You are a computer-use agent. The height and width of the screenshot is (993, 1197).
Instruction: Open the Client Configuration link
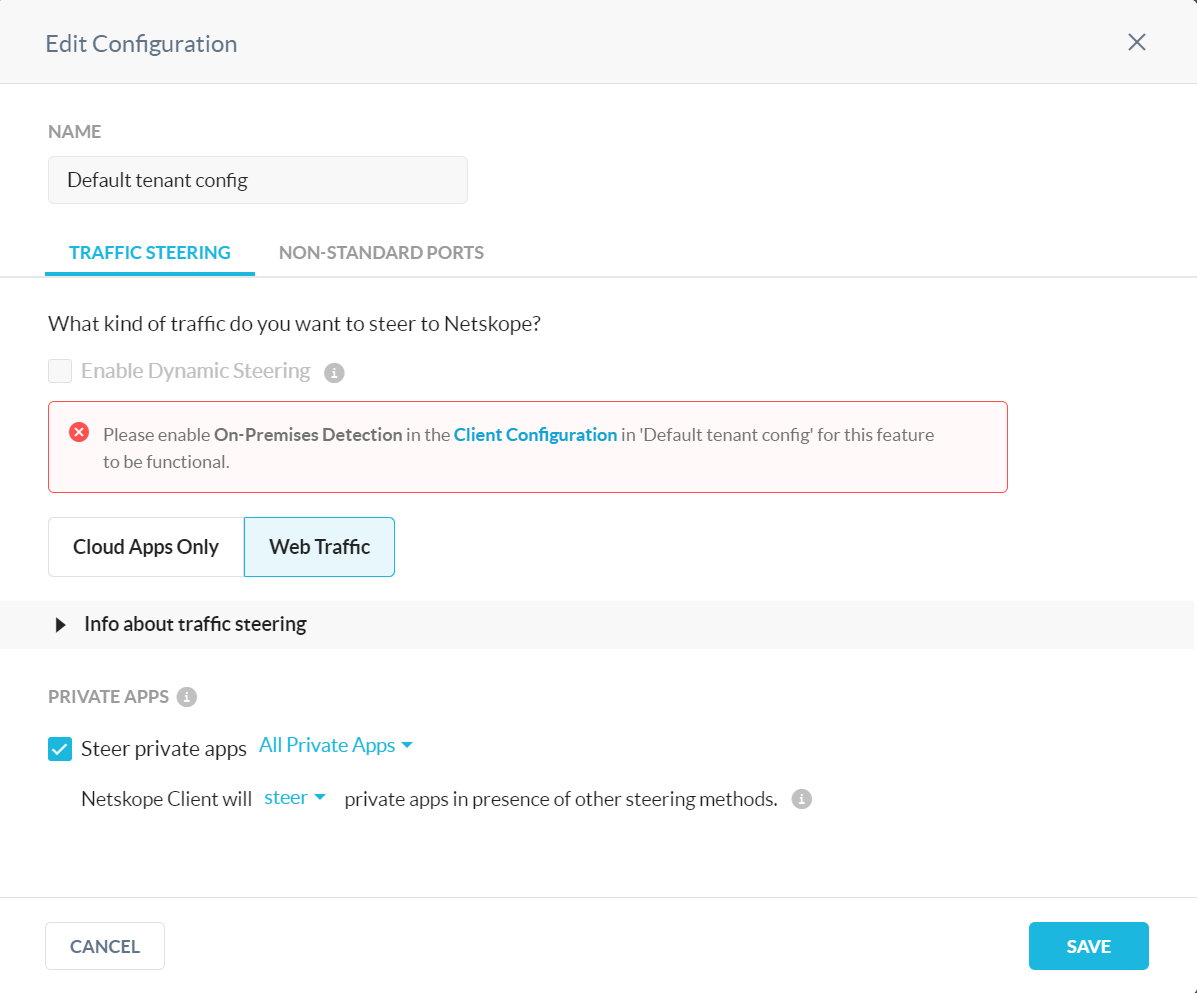[x=535, y=435]
